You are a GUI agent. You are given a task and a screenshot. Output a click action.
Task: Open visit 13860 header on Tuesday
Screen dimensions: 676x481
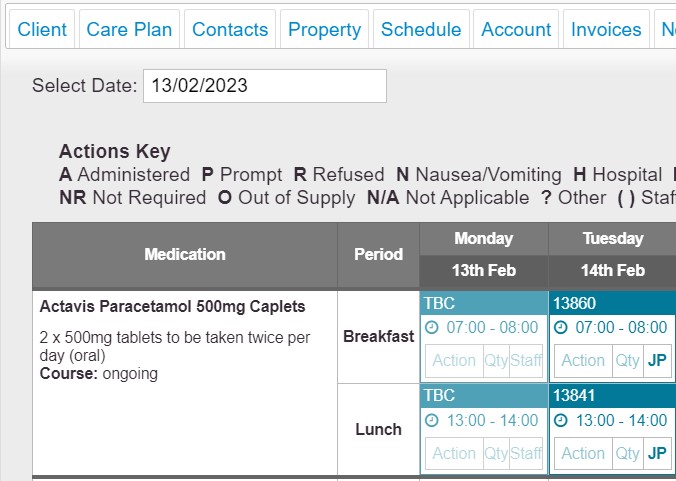coord(613,303)
